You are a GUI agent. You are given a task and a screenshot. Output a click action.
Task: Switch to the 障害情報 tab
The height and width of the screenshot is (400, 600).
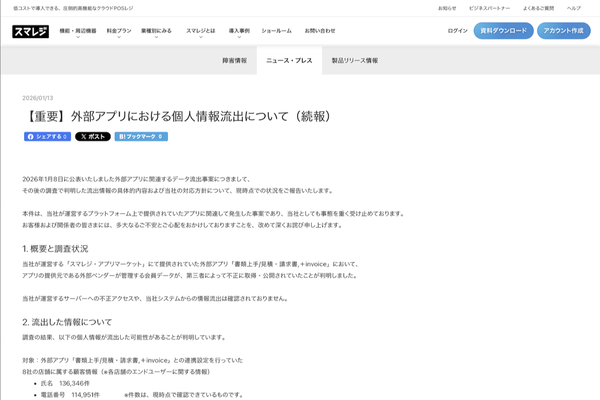[235, 60]
